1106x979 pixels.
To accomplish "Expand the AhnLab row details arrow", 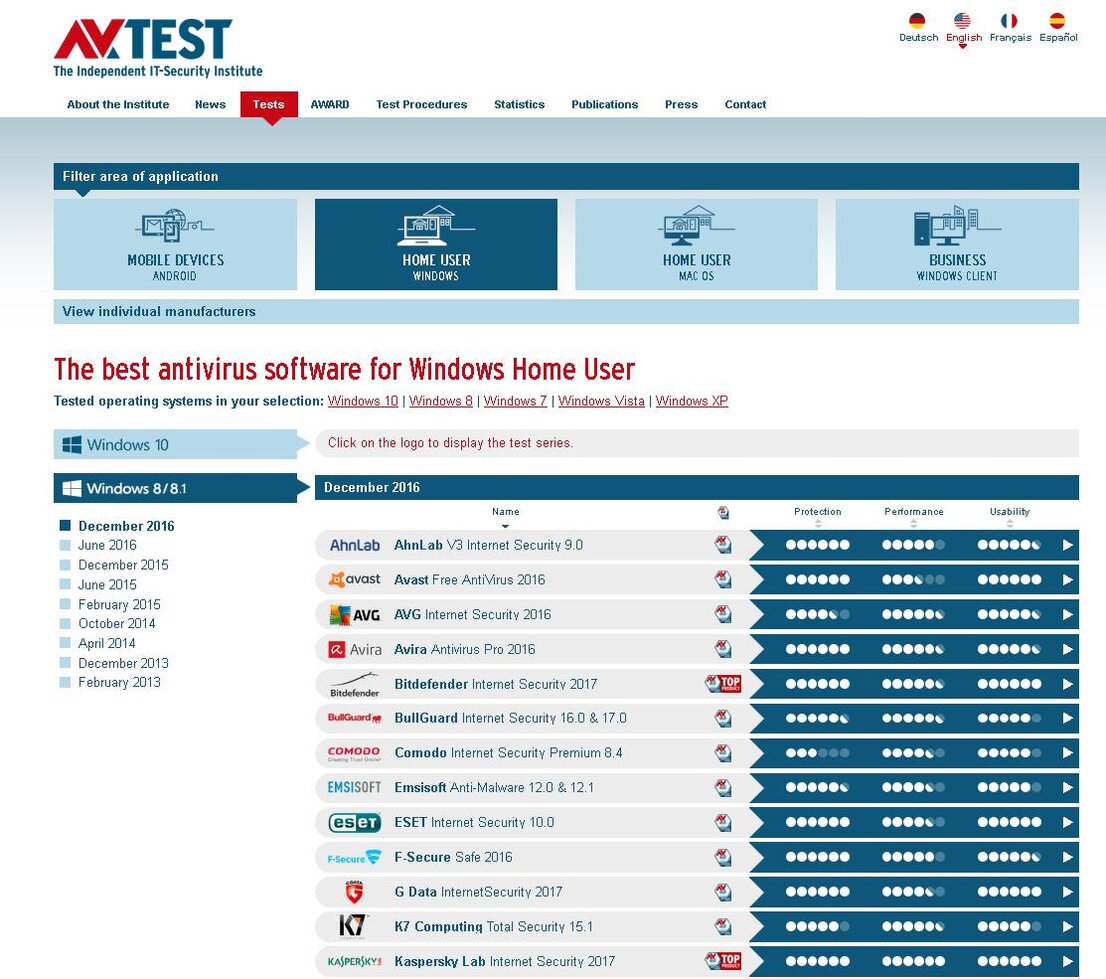I will (1068, 544).
